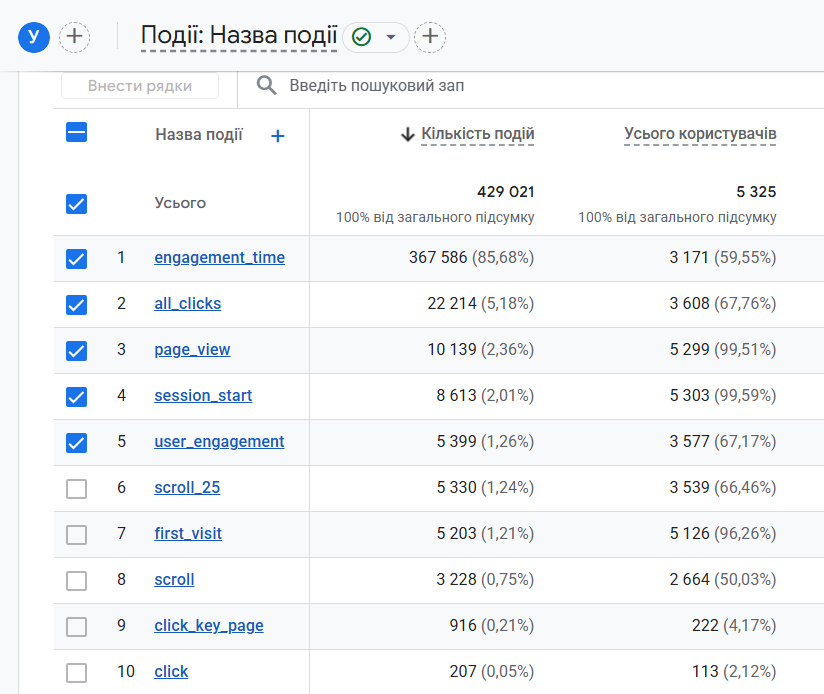Click the sort arrow by Кількість подій
The width and height of the screenshot is (824, 694).
[x=408, y=134]
